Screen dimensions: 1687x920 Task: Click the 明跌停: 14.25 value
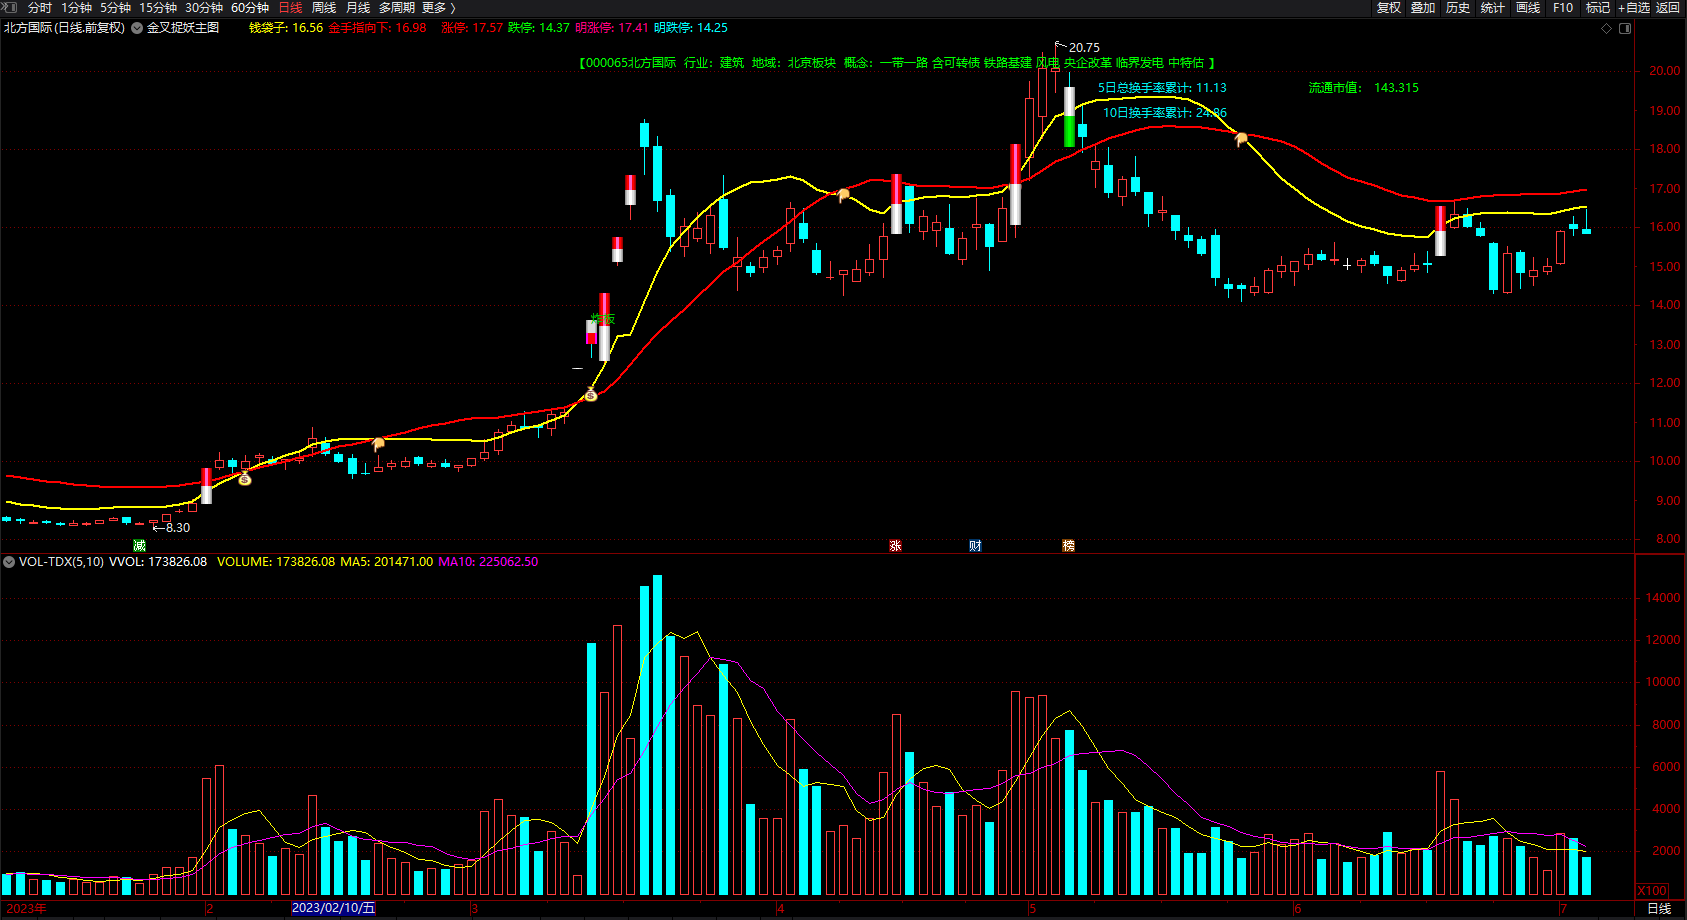(691, 28)
